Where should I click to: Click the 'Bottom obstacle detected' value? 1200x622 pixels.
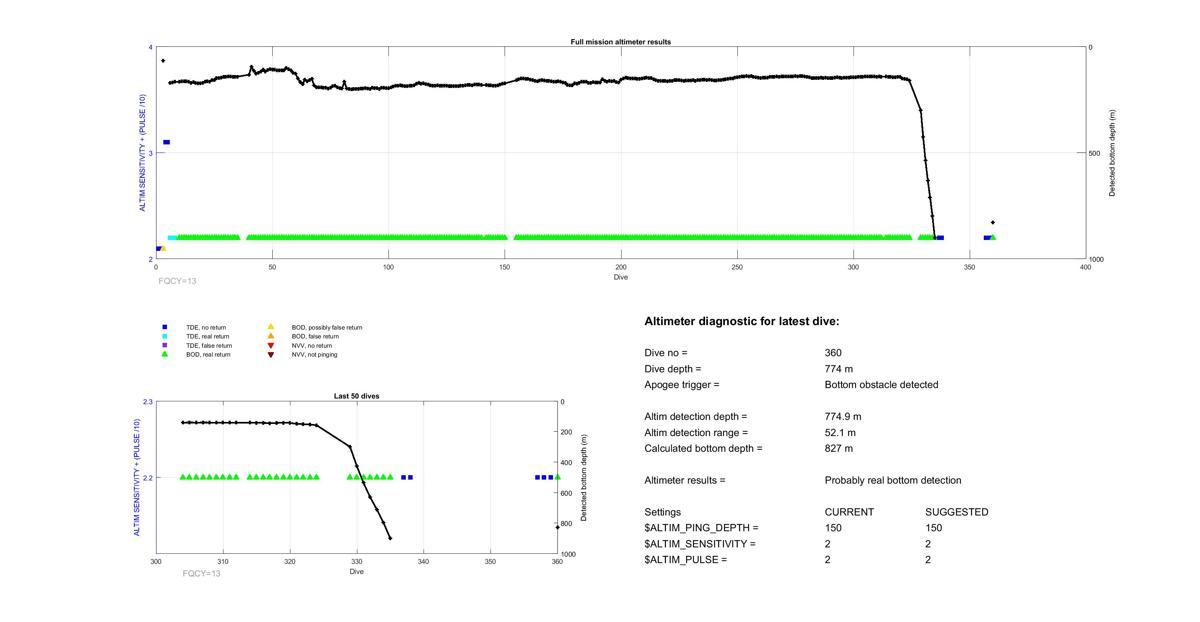(x=881, y=385)
